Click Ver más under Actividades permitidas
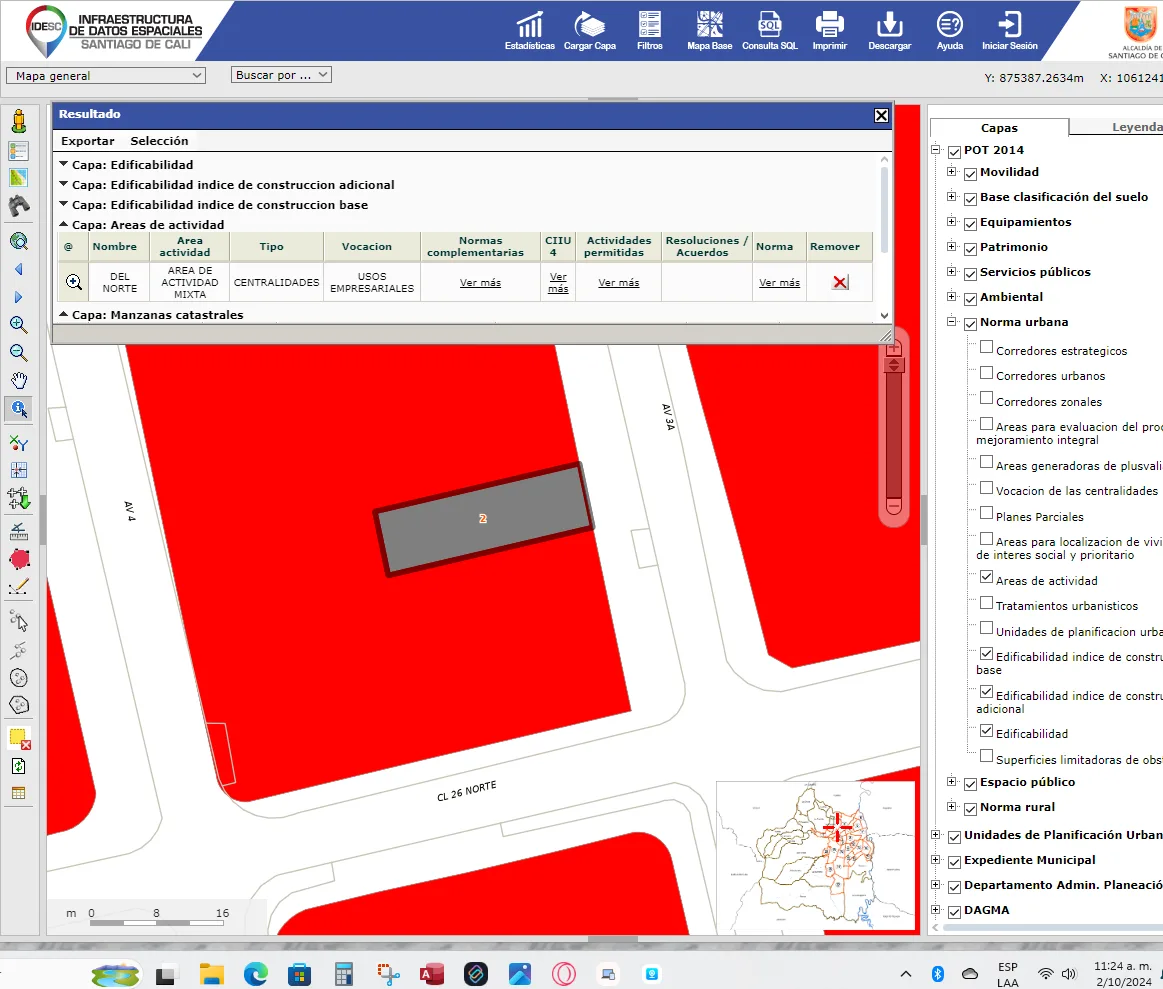This screenshot has width=1163, height=989. [x=618, y=283]
